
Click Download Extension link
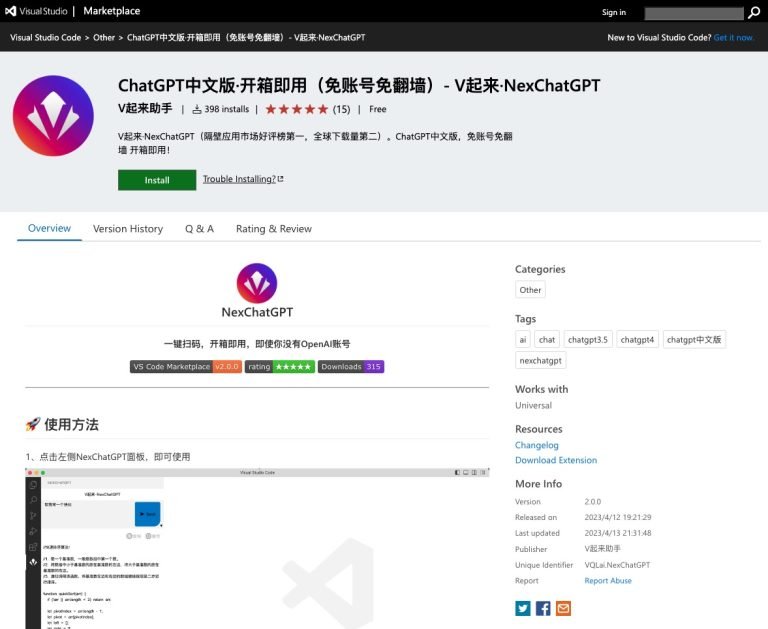[x=556, y=460]
